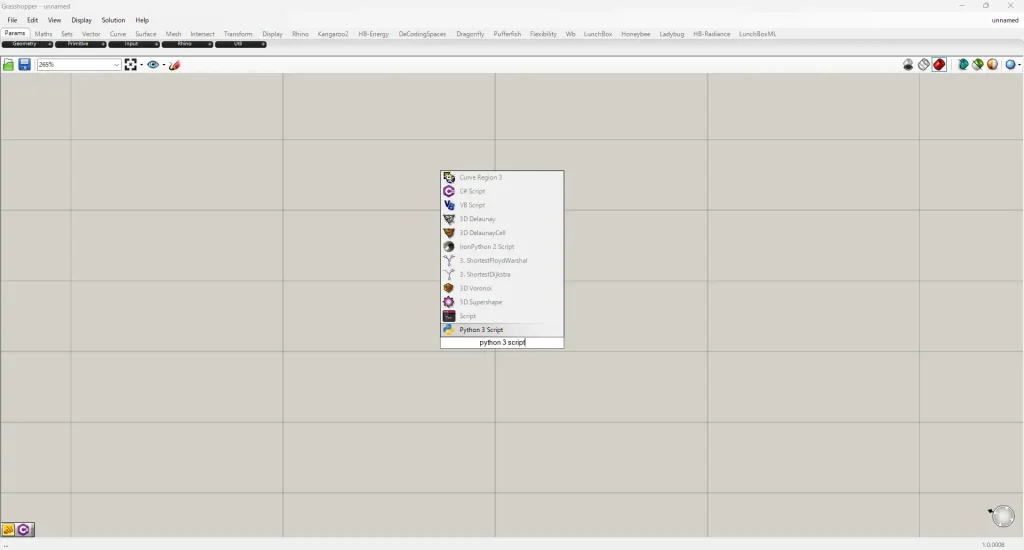Click the red sketch marker tool icon

point(175,65)
